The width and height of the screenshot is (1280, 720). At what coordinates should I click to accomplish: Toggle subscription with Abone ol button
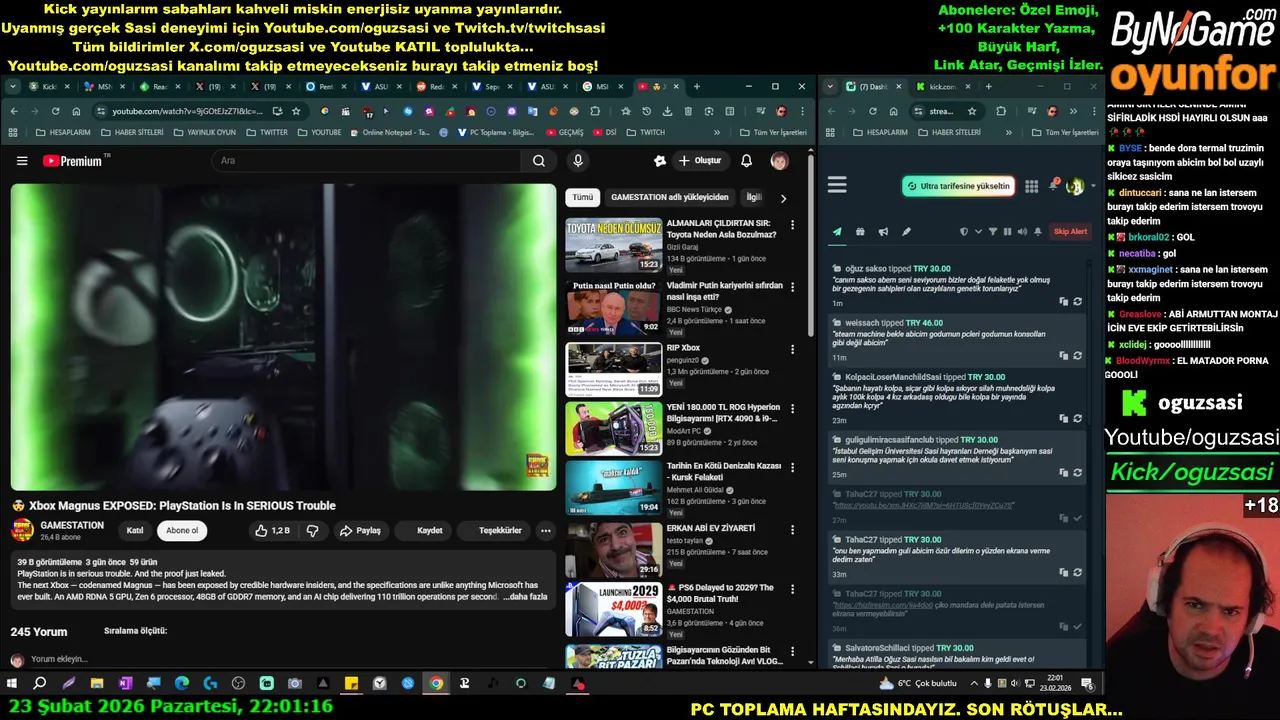tap(182, 531)
